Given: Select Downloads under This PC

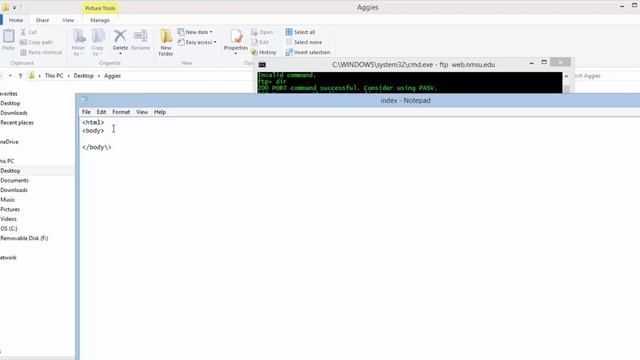Looking at the screenshot, I should (14, 190).
